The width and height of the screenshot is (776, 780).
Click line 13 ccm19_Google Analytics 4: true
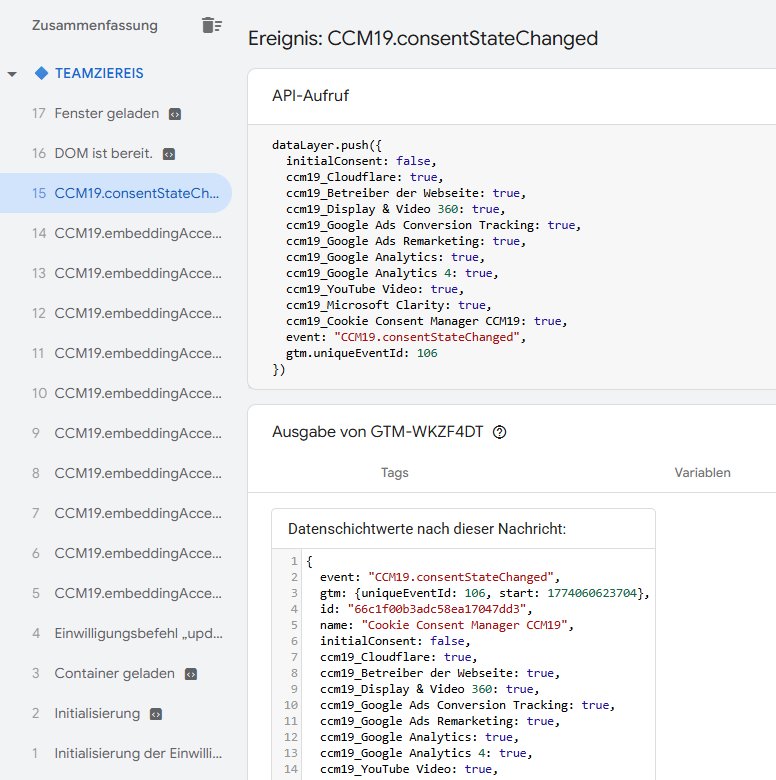point(426,753)
